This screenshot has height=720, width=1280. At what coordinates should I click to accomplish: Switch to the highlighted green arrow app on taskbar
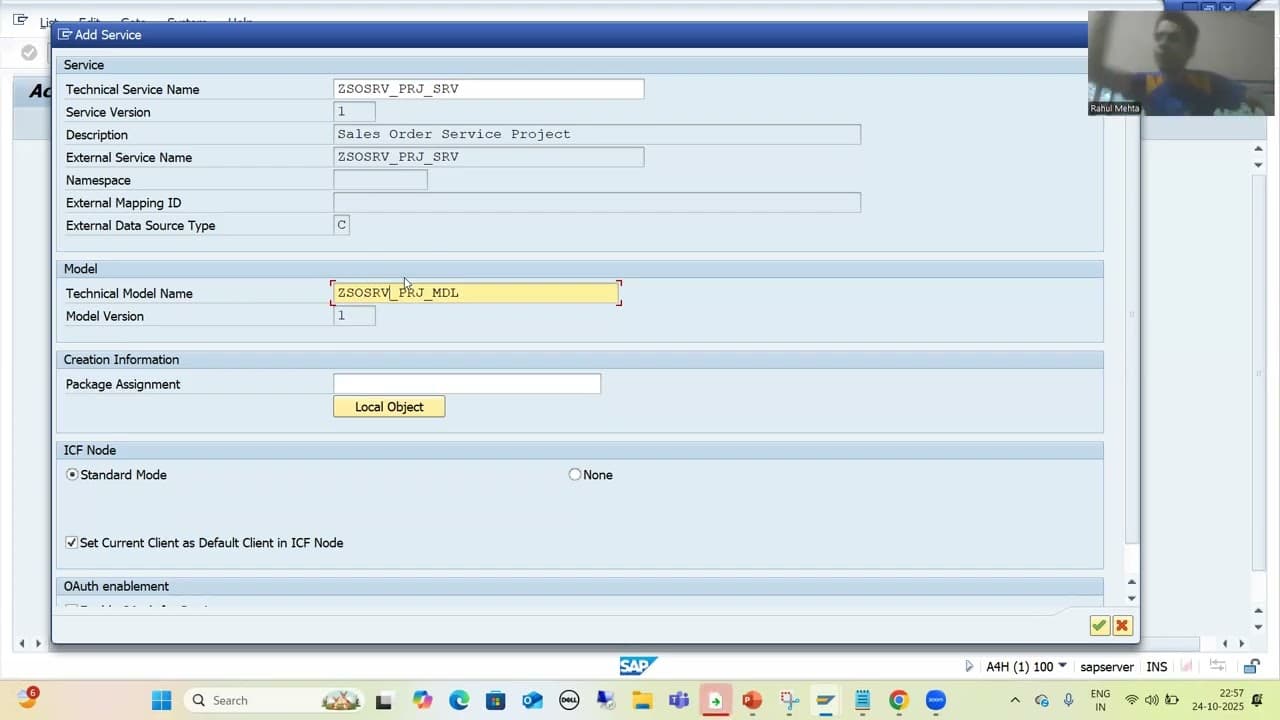pos(715,700)
